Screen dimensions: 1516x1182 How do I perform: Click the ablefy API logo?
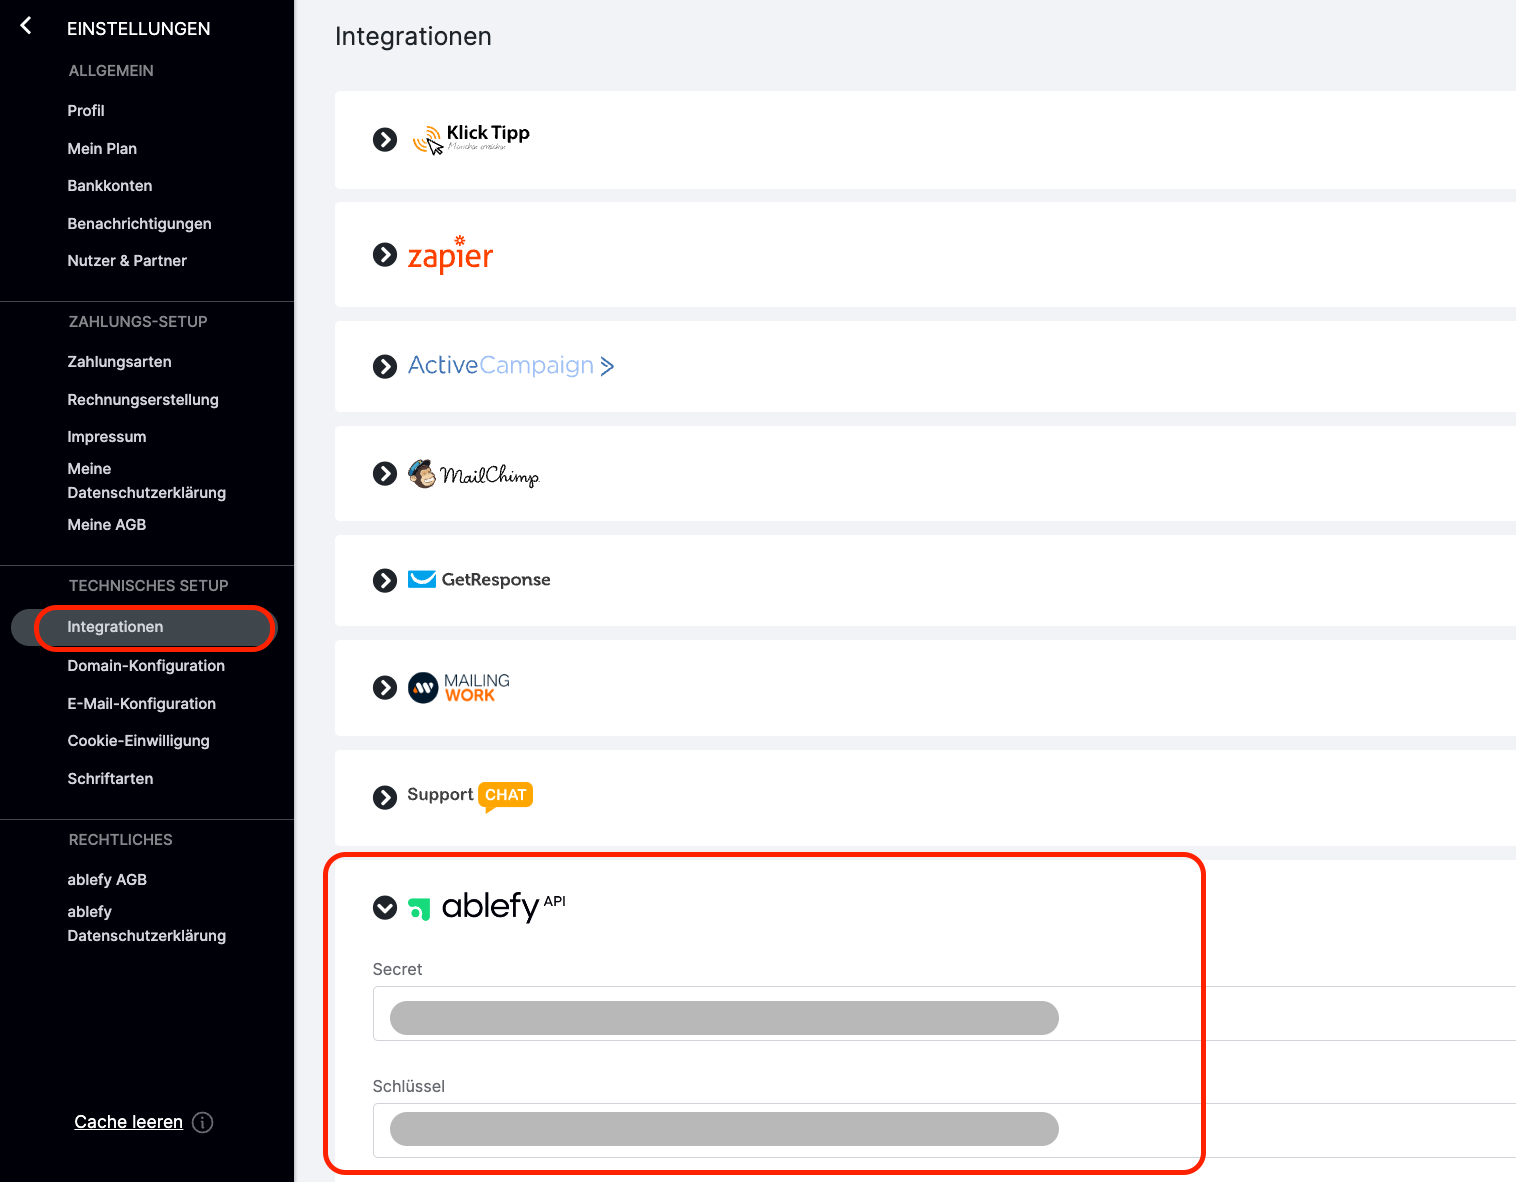pos(487,906)
